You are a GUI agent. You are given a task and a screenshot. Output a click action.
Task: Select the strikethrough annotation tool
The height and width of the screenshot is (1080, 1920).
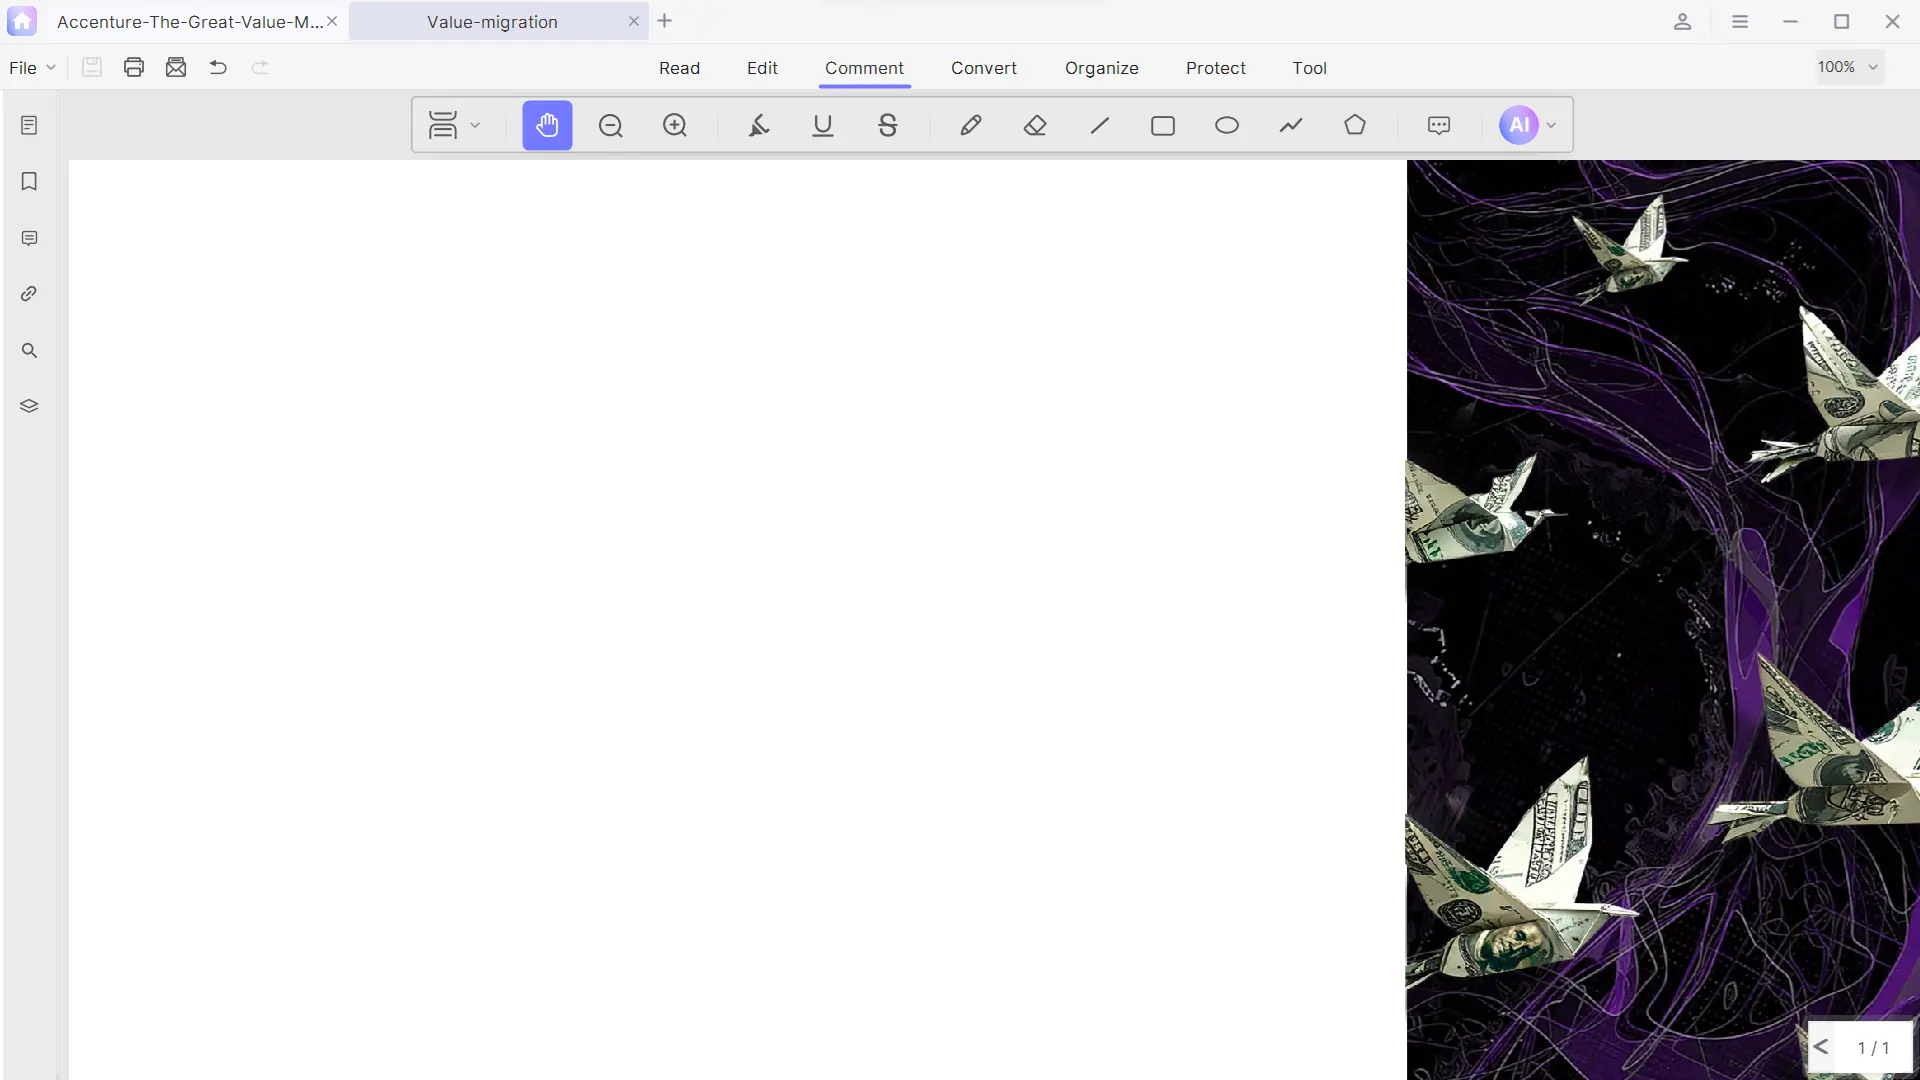click(887, 125)
